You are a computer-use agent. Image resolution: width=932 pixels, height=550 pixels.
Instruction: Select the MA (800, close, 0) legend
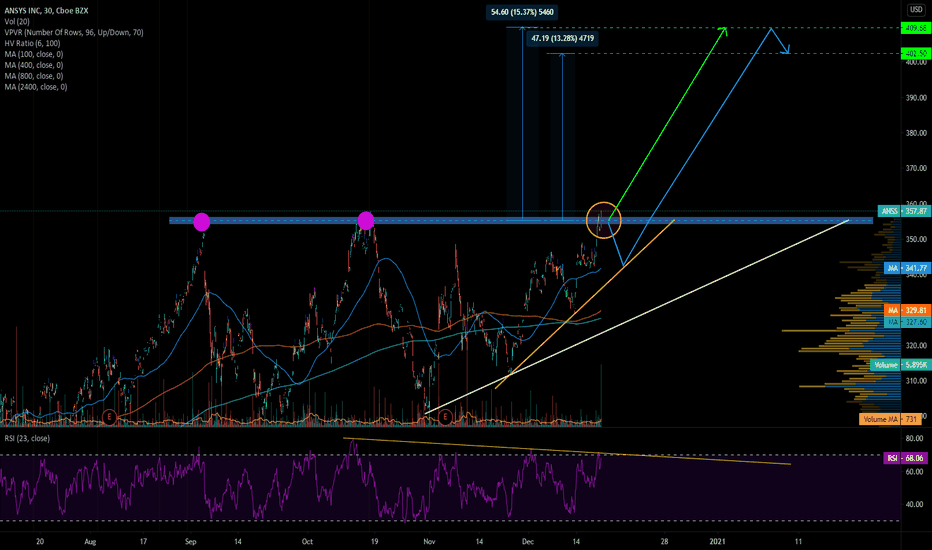[x=34, y=76]
